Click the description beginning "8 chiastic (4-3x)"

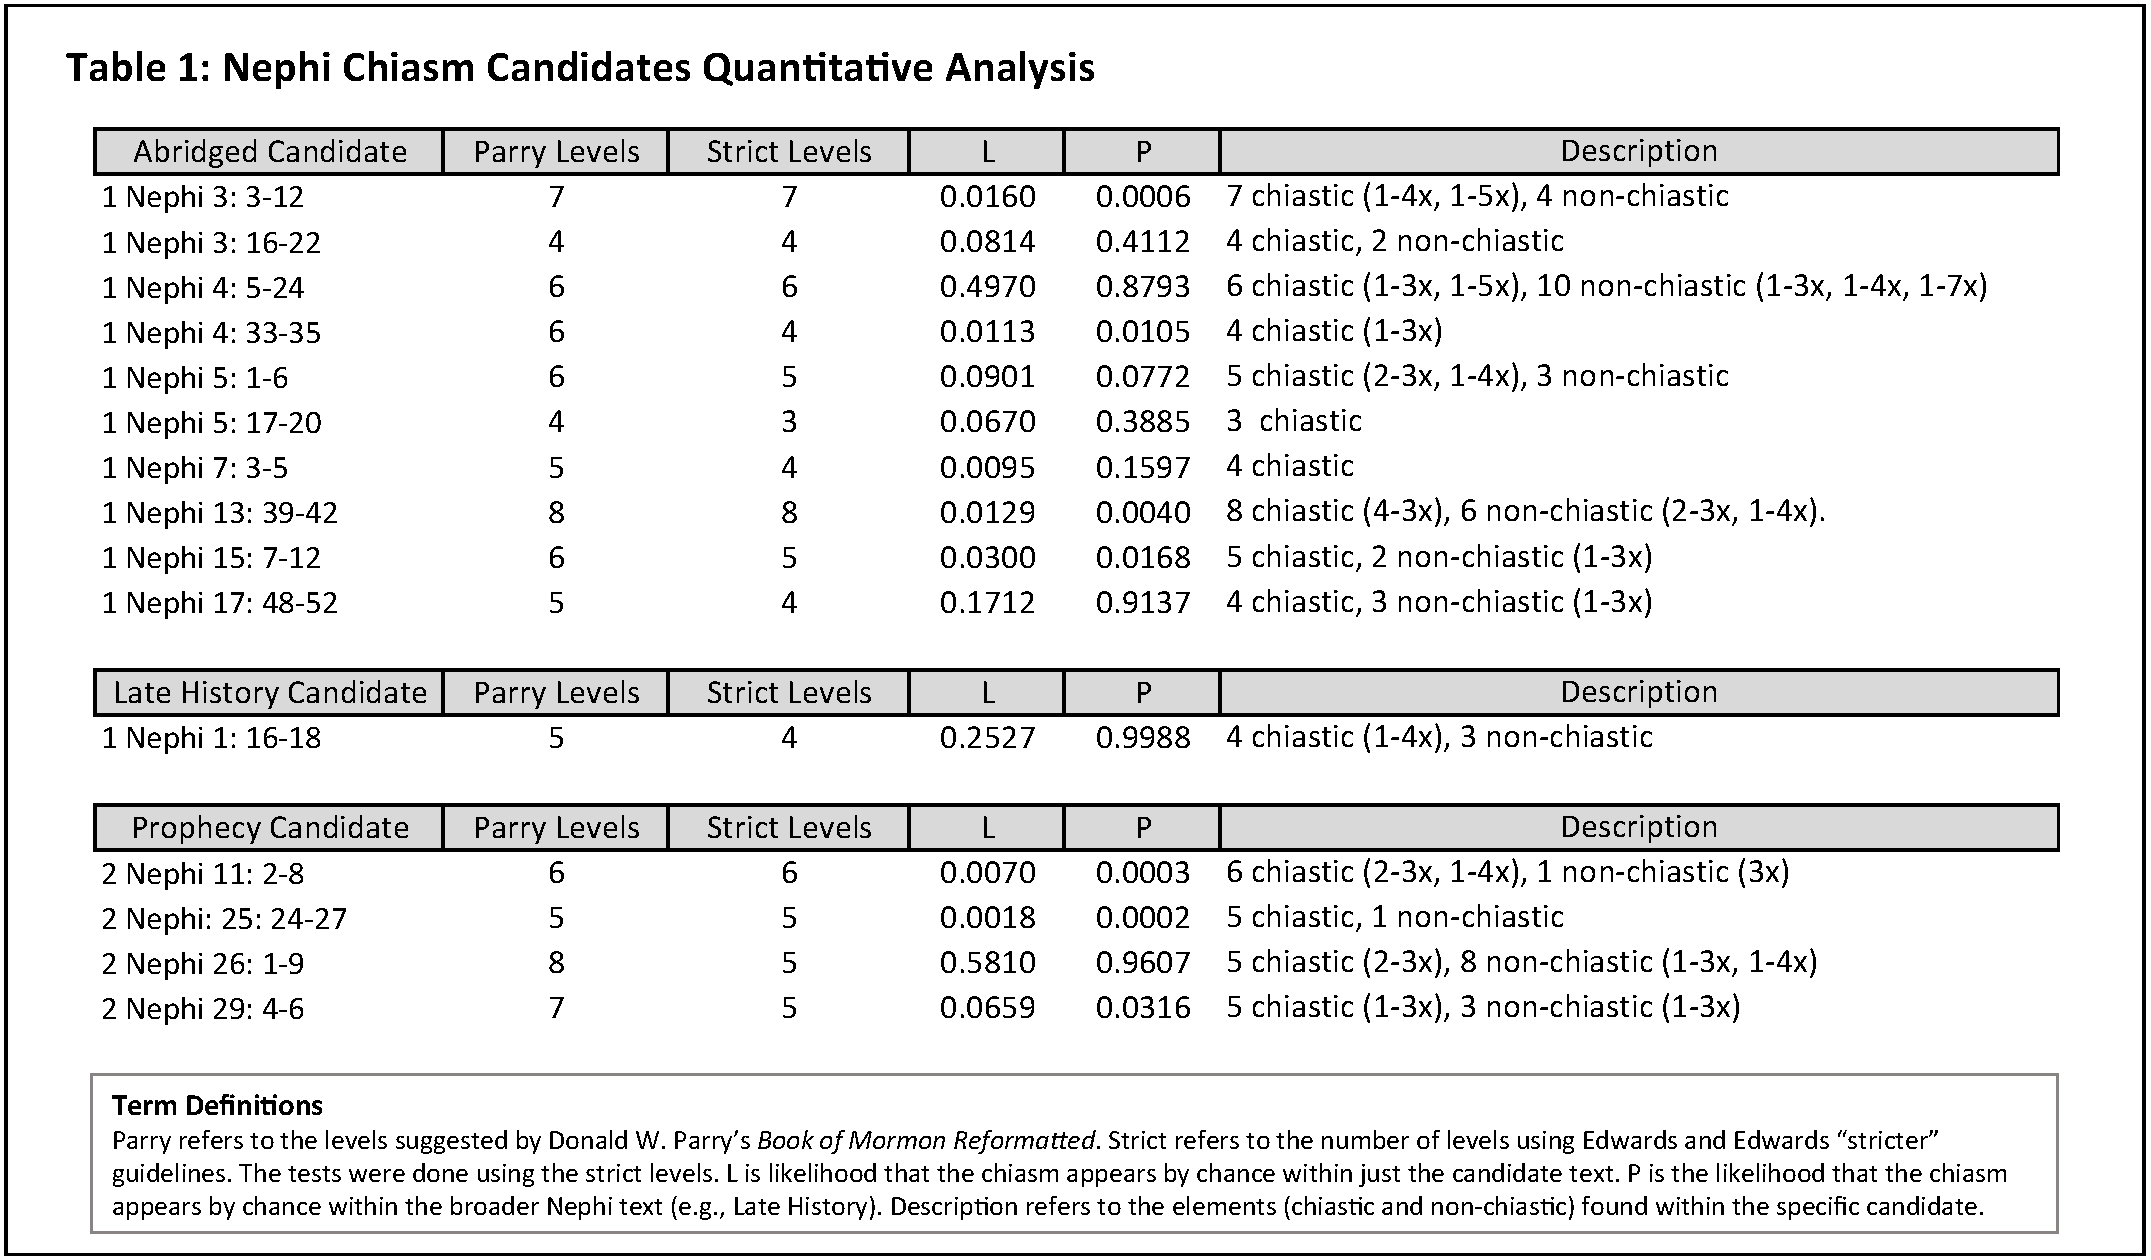1525,512
